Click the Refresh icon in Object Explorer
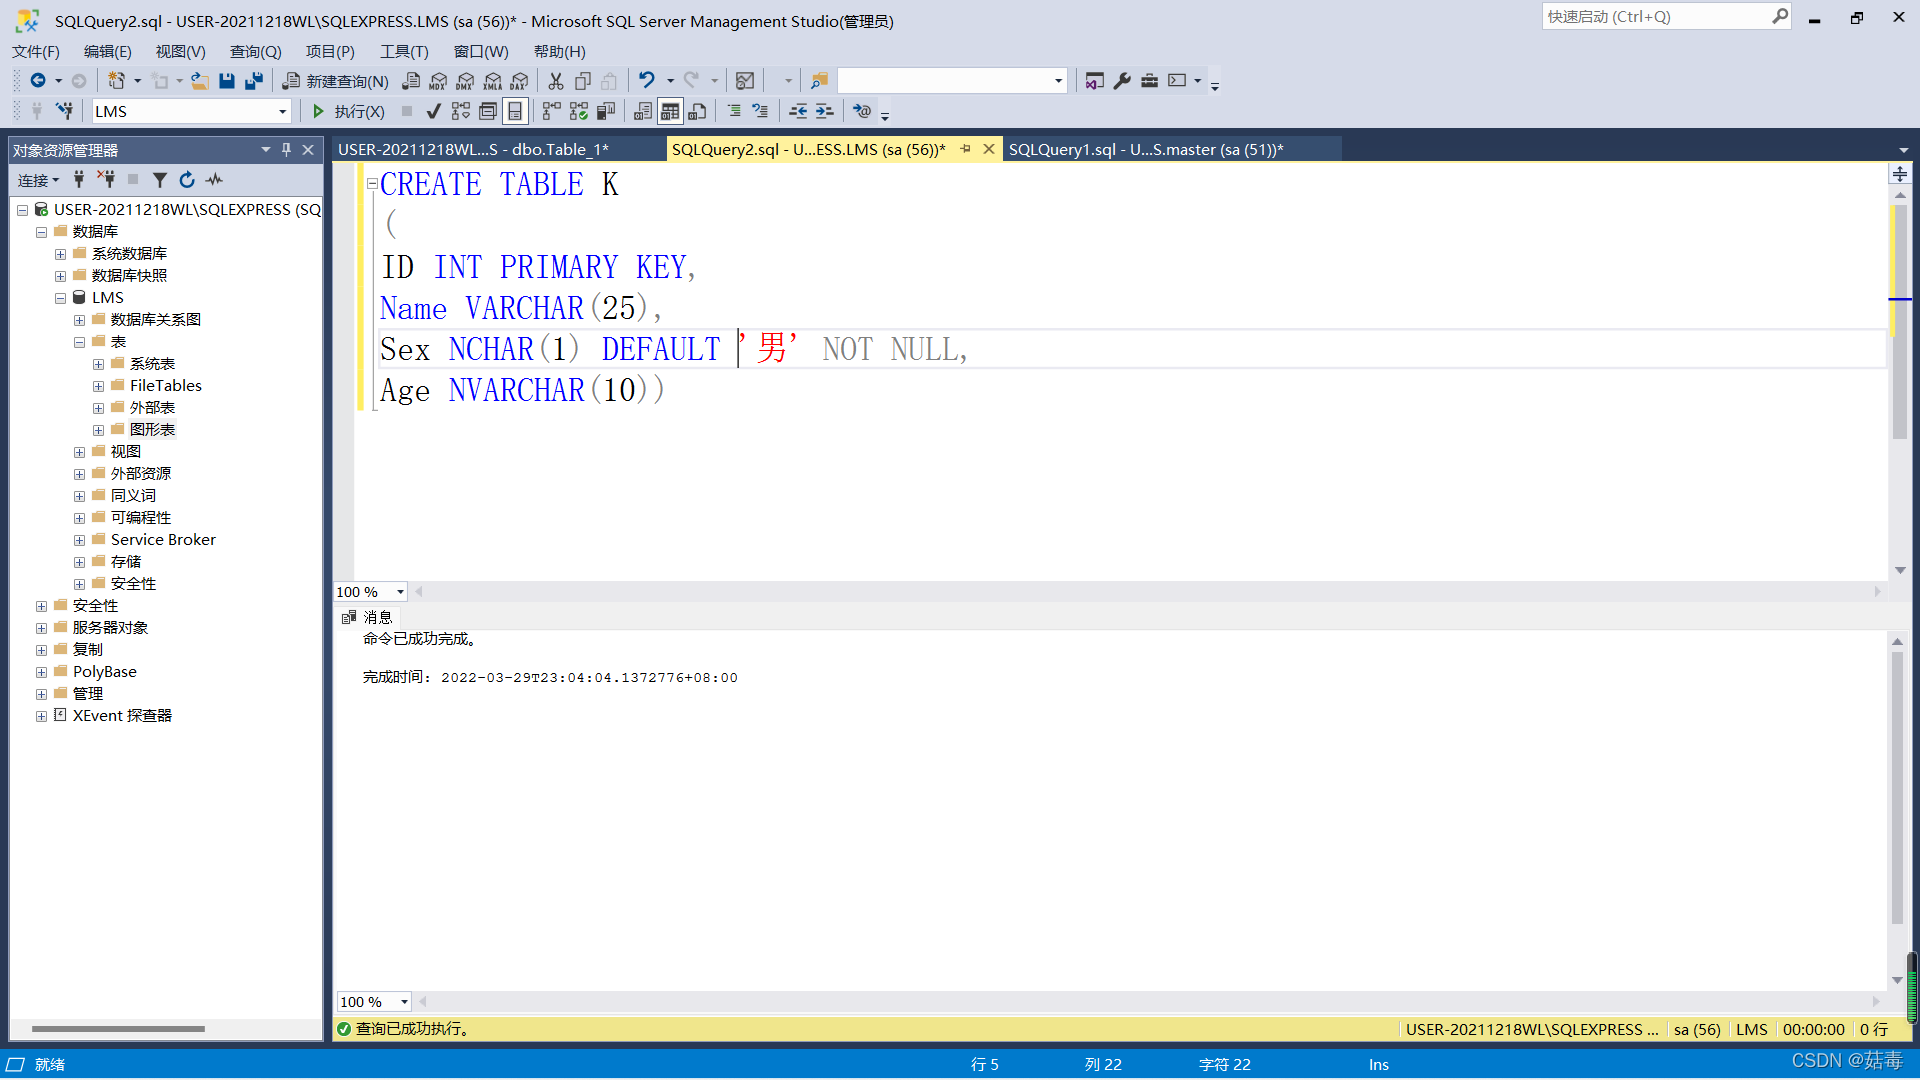The width and height of the screenshot is (1920, 1080). (x=187, y=180)
